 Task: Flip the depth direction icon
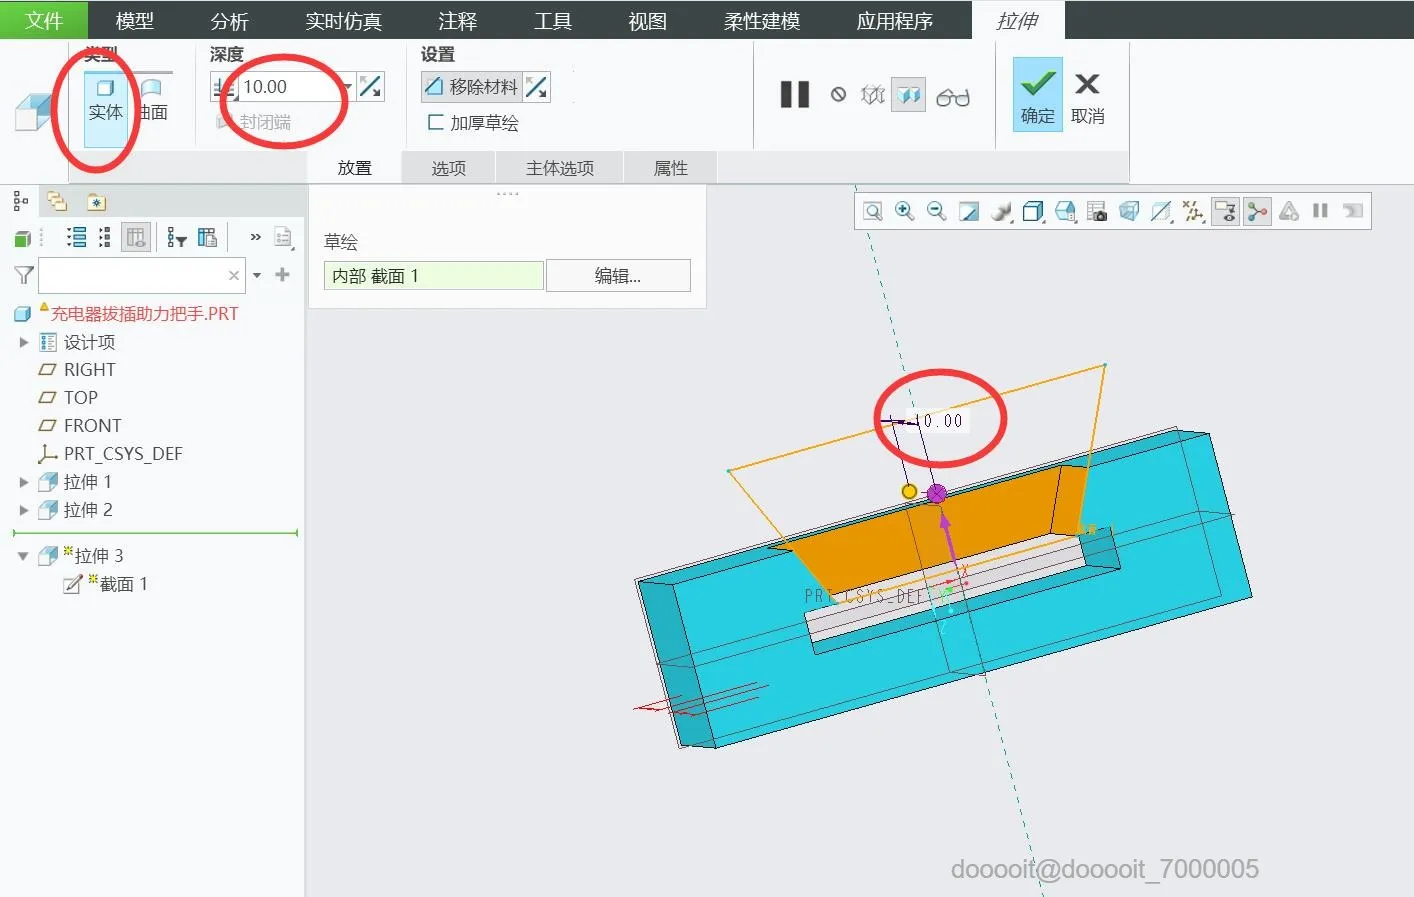click(x=370, y=87)
